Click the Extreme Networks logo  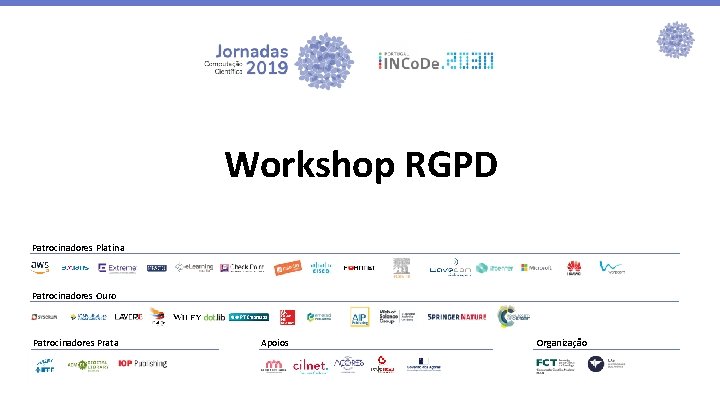pos(117,268)
